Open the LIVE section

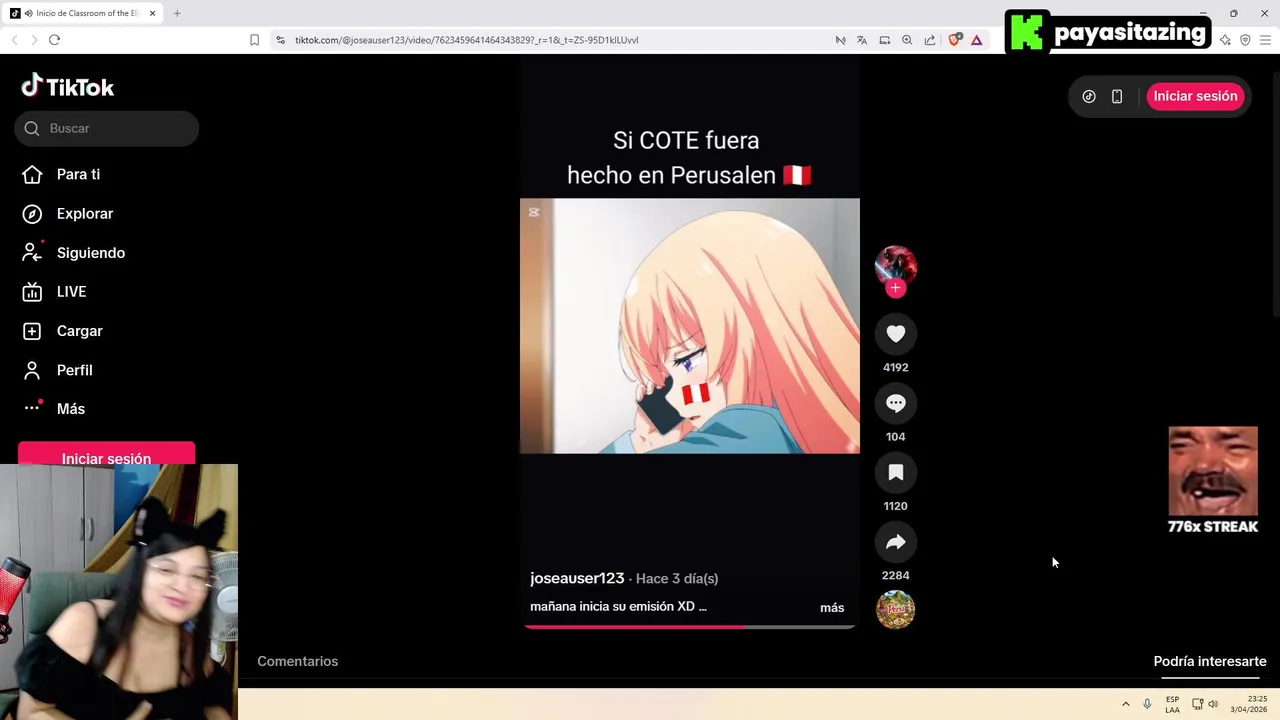54,292
